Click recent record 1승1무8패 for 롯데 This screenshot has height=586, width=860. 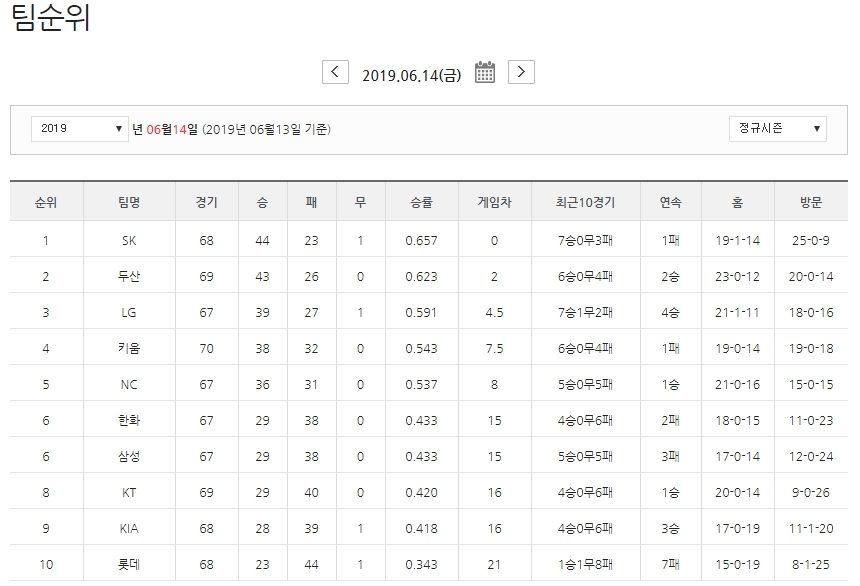tap(585, 565)
